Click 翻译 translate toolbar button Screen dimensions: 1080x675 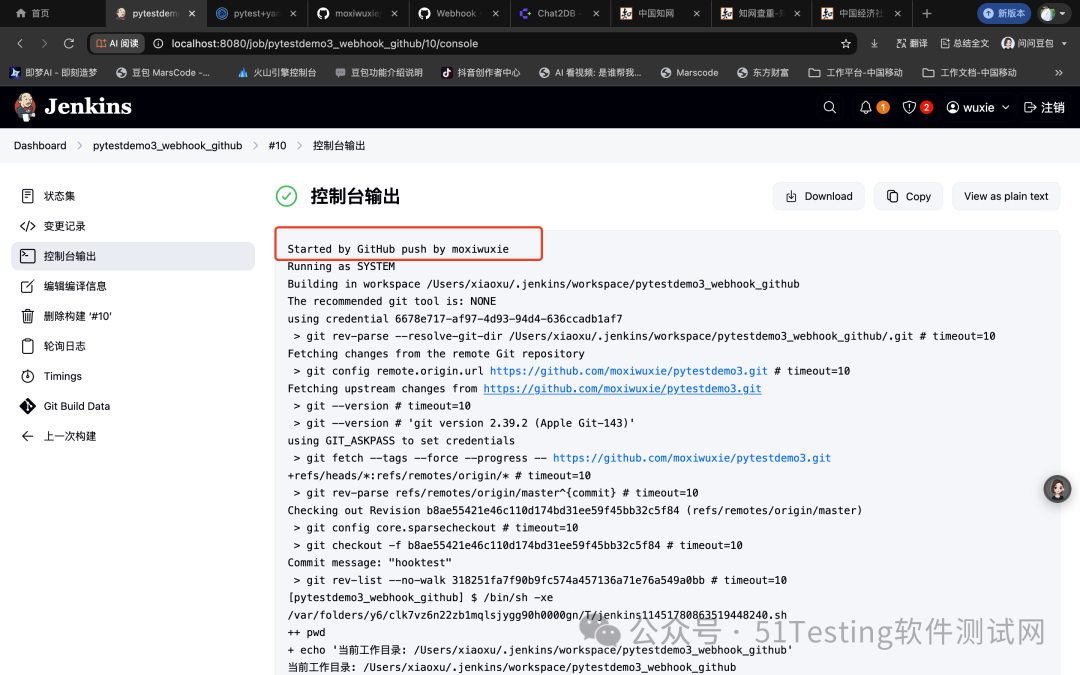click(911, 43)
